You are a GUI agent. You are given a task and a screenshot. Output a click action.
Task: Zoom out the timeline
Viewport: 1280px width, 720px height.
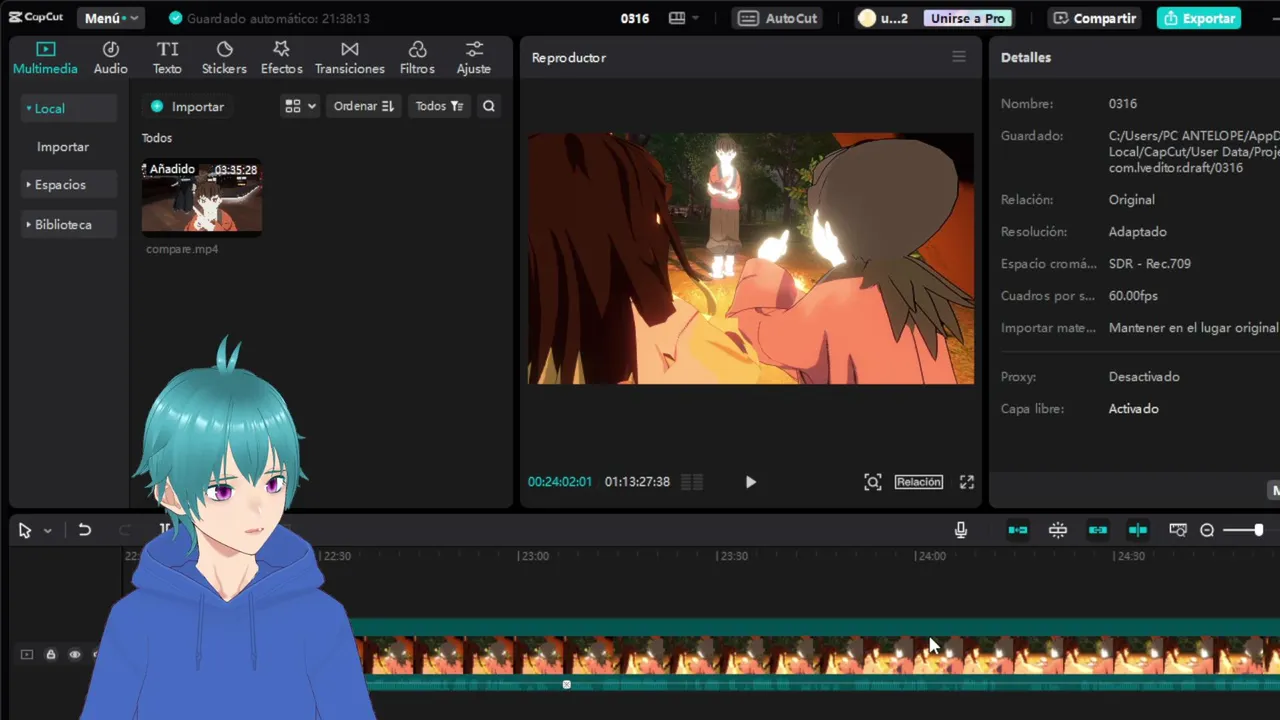1207,530
